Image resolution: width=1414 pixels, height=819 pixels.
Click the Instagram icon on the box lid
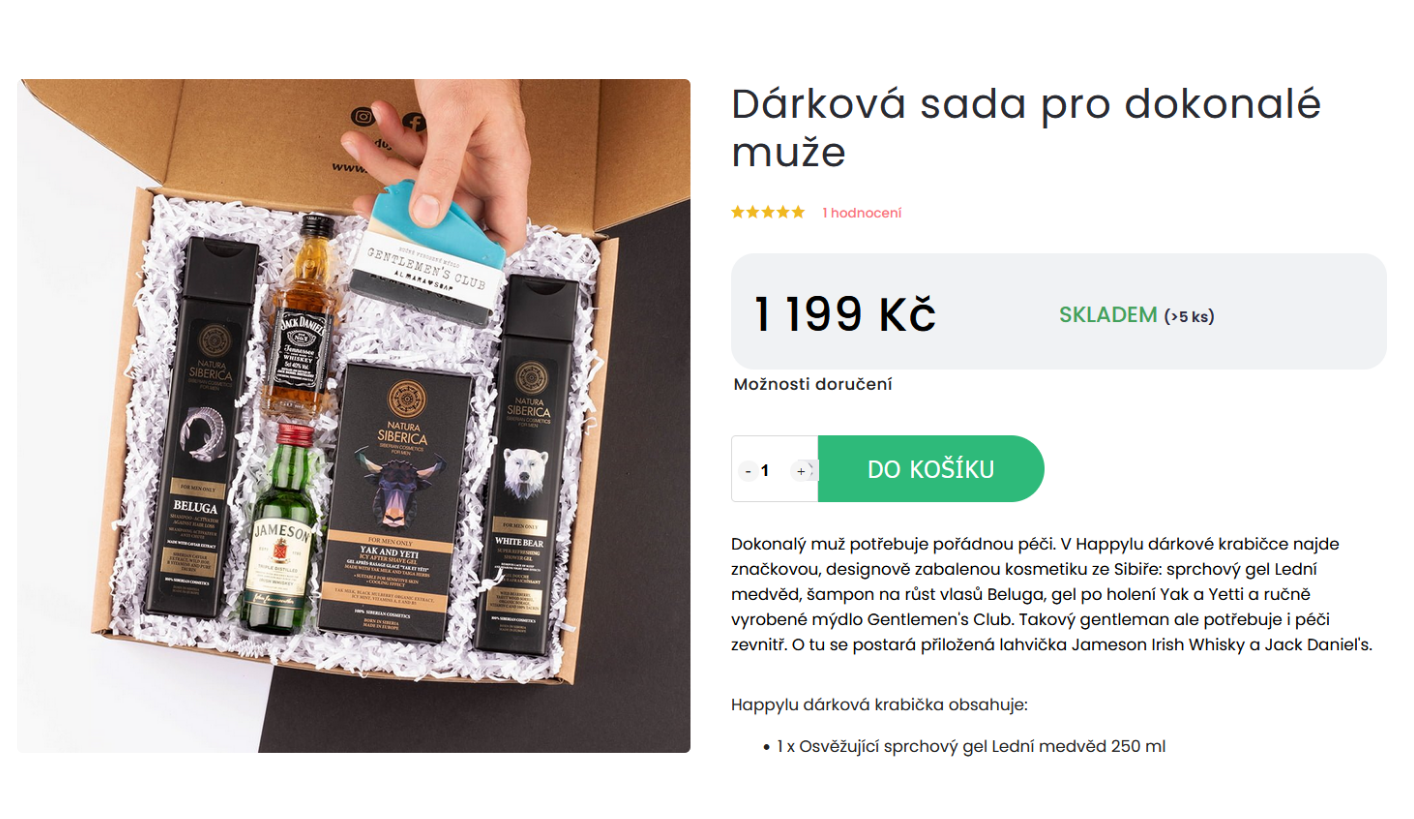pyautogui.click(x=364, y=116)
